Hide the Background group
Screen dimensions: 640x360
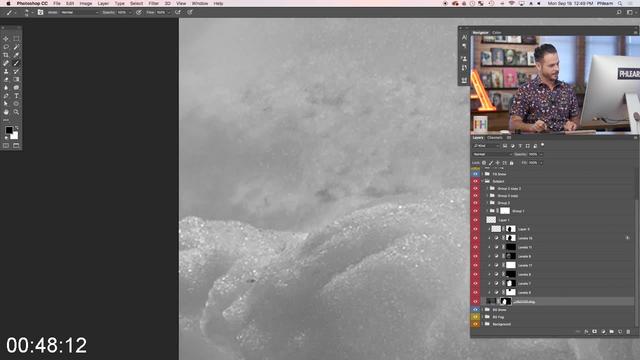tap(475, 324)
